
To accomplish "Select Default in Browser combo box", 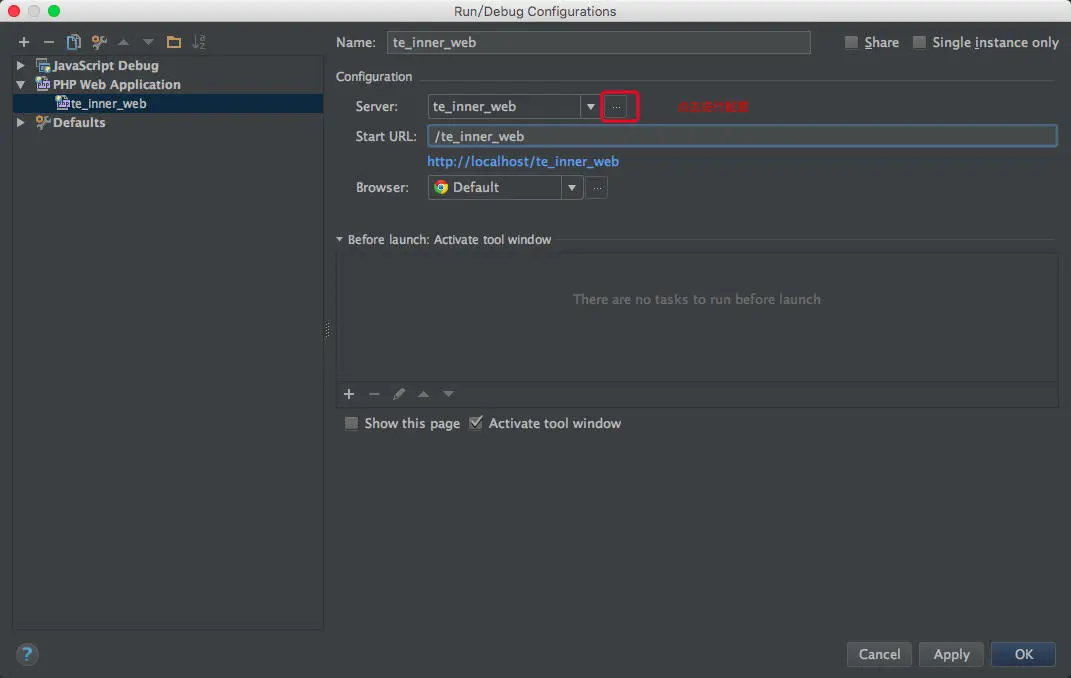I will 495,187.
